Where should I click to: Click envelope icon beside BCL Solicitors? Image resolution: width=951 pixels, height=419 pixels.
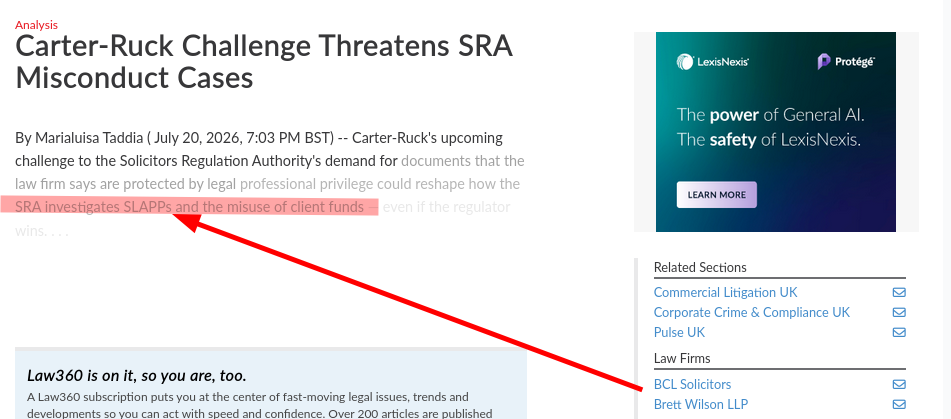(x=899, y=384)
